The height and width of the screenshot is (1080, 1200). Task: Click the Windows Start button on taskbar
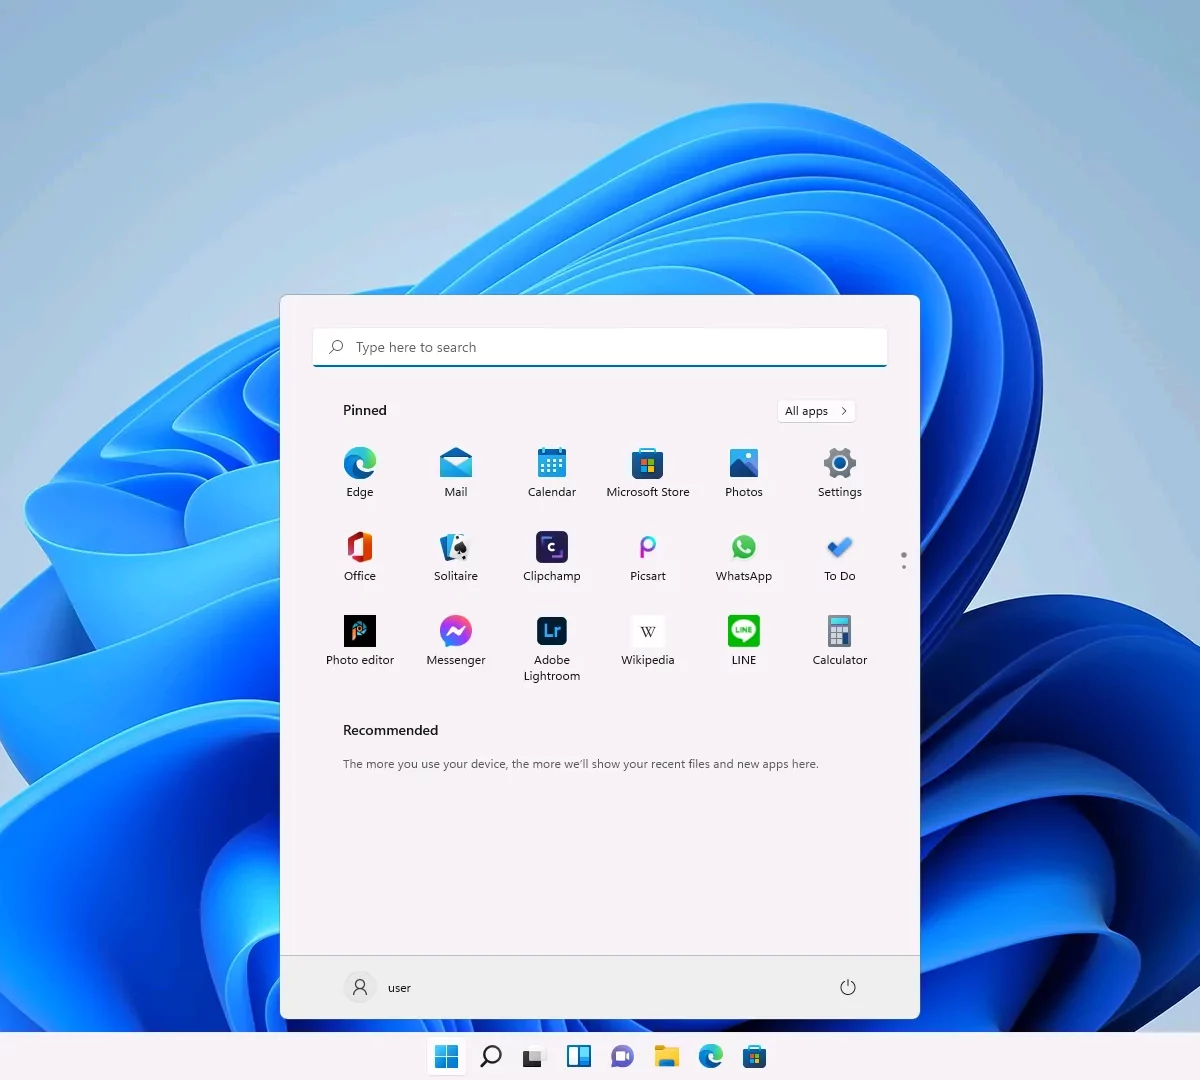(447, 1056)
